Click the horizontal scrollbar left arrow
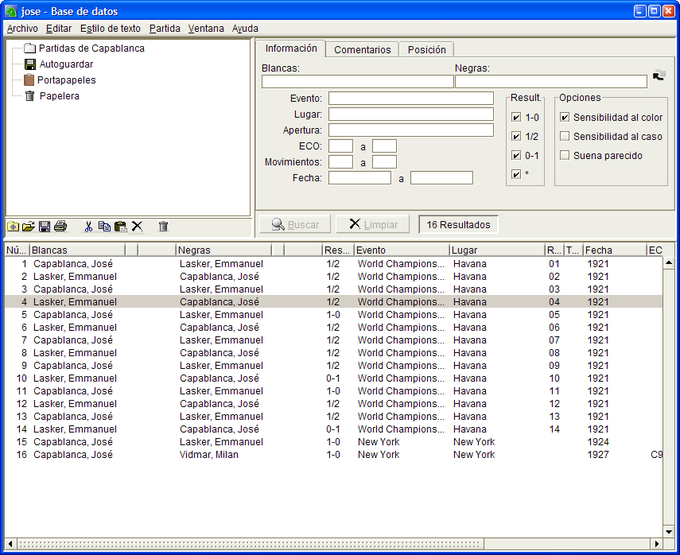Screen dimensions: 680x555 tap(10, 543)
